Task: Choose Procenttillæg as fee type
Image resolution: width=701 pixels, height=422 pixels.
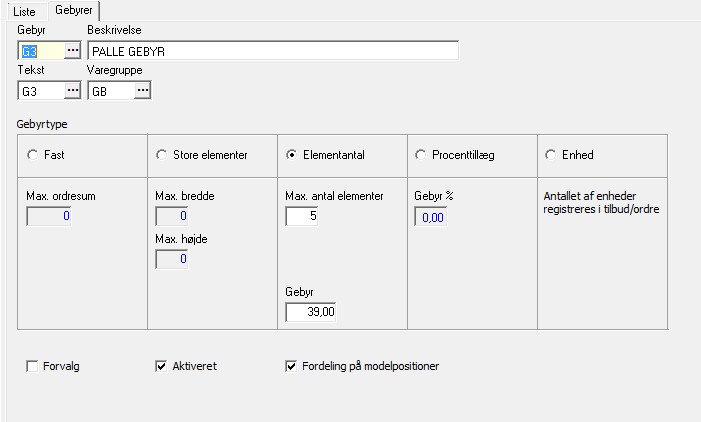Action: 420,155
